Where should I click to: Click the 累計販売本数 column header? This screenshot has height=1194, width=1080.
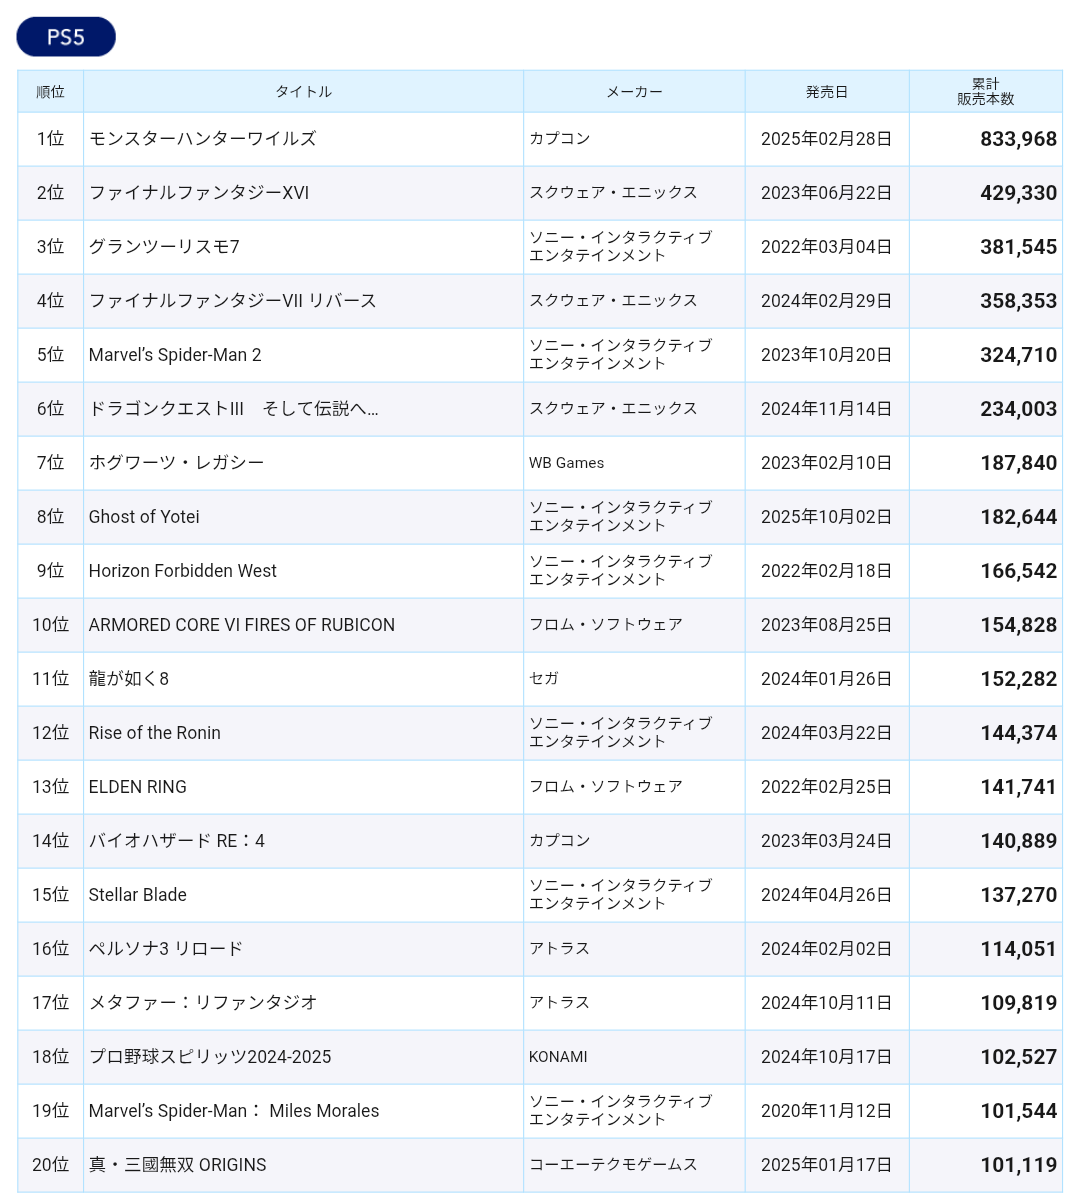[985, 92]
